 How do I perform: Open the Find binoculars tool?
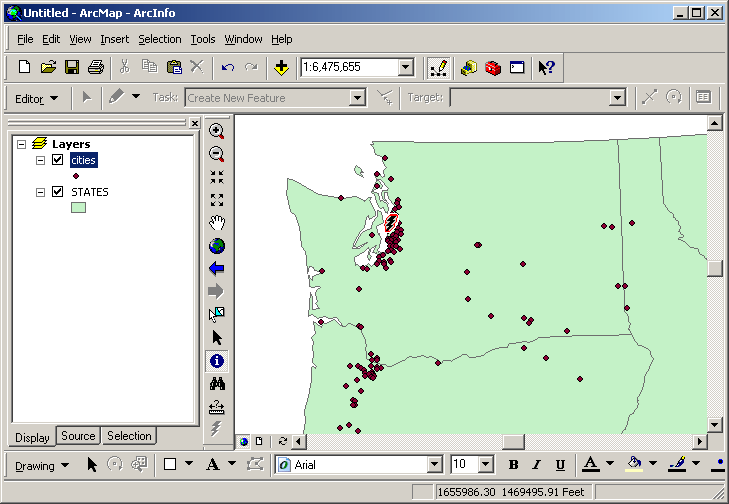point(216,383)
